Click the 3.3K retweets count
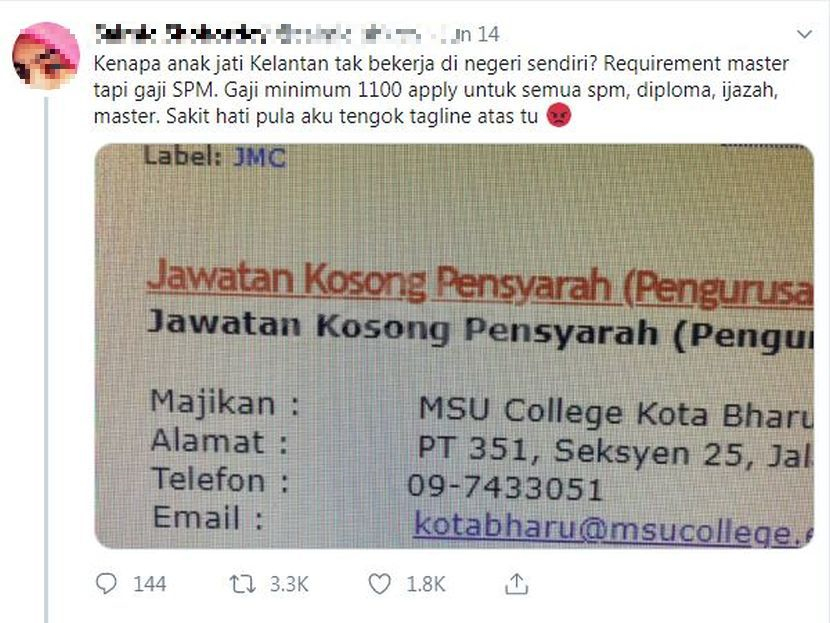This screenshot has height=623, width=830. point(289,584)
